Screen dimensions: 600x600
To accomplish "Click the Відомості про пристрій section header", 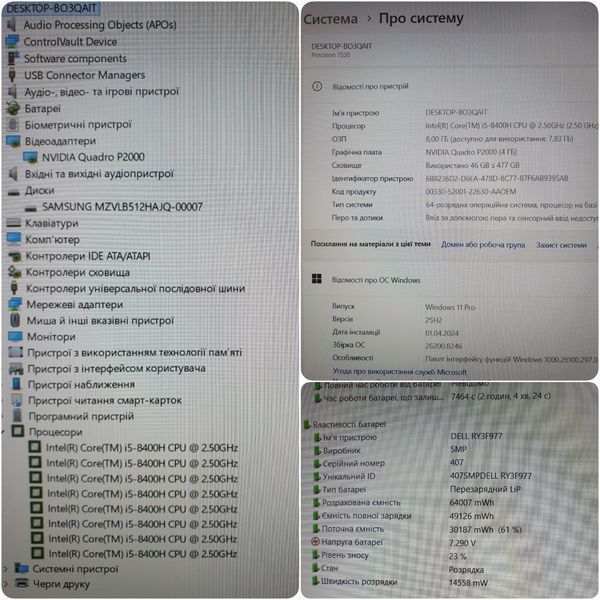I will tap(370, 86).
